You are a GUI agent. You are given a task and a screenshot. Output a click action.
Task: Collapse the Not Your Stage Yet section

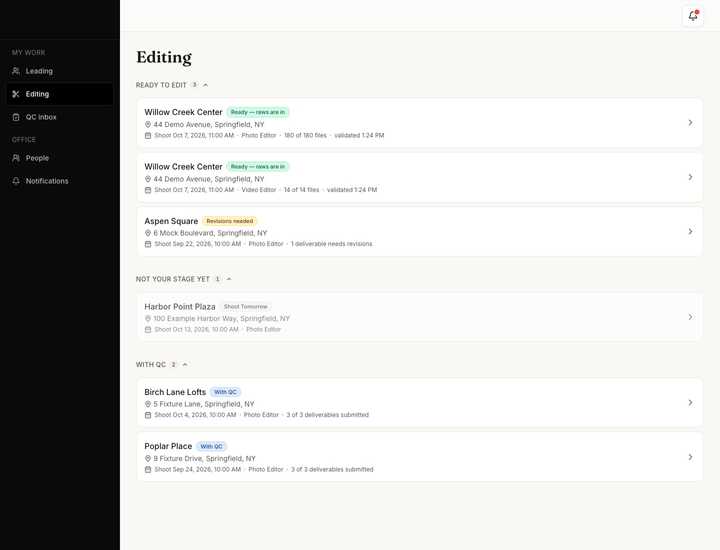229,279
